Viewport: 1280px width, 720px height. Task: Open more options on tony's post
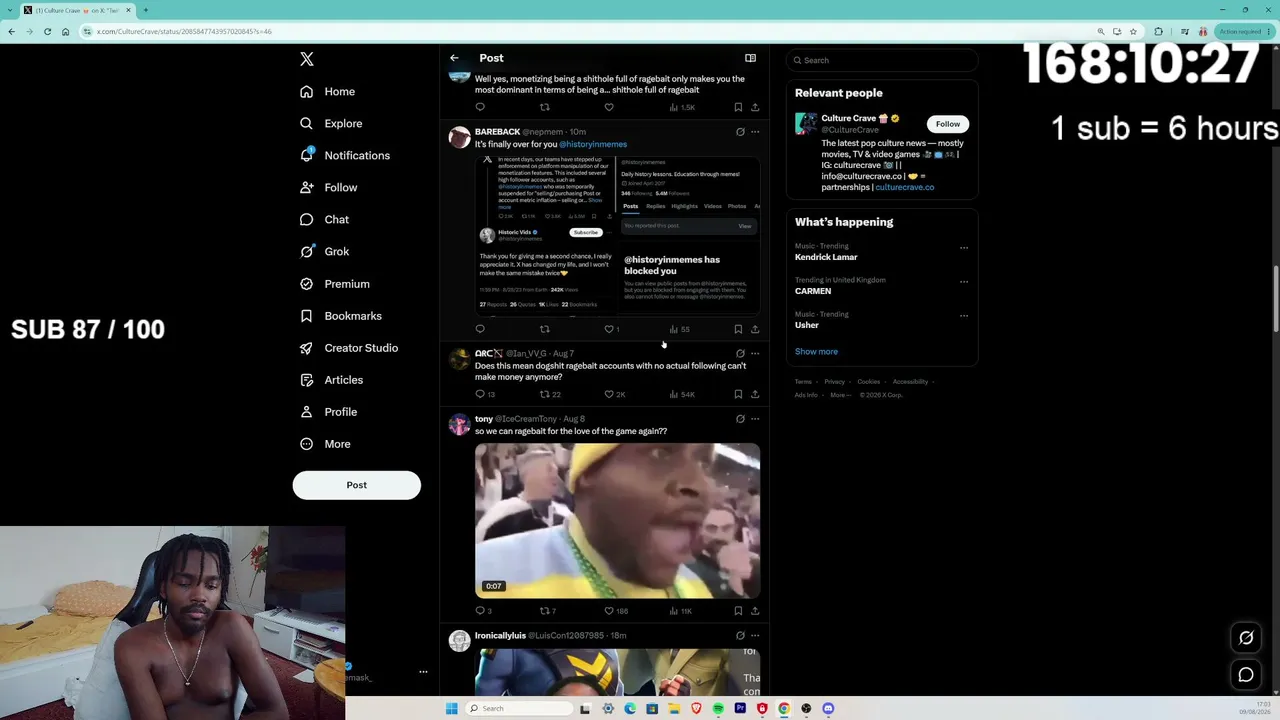[x=755, y=419]
